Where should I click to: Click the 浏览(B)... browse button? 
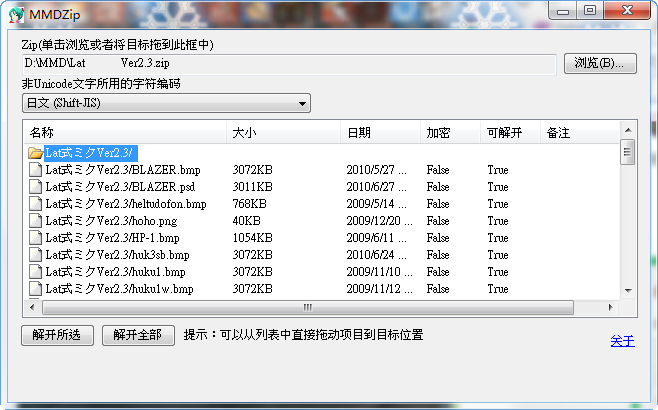[600, 63]
